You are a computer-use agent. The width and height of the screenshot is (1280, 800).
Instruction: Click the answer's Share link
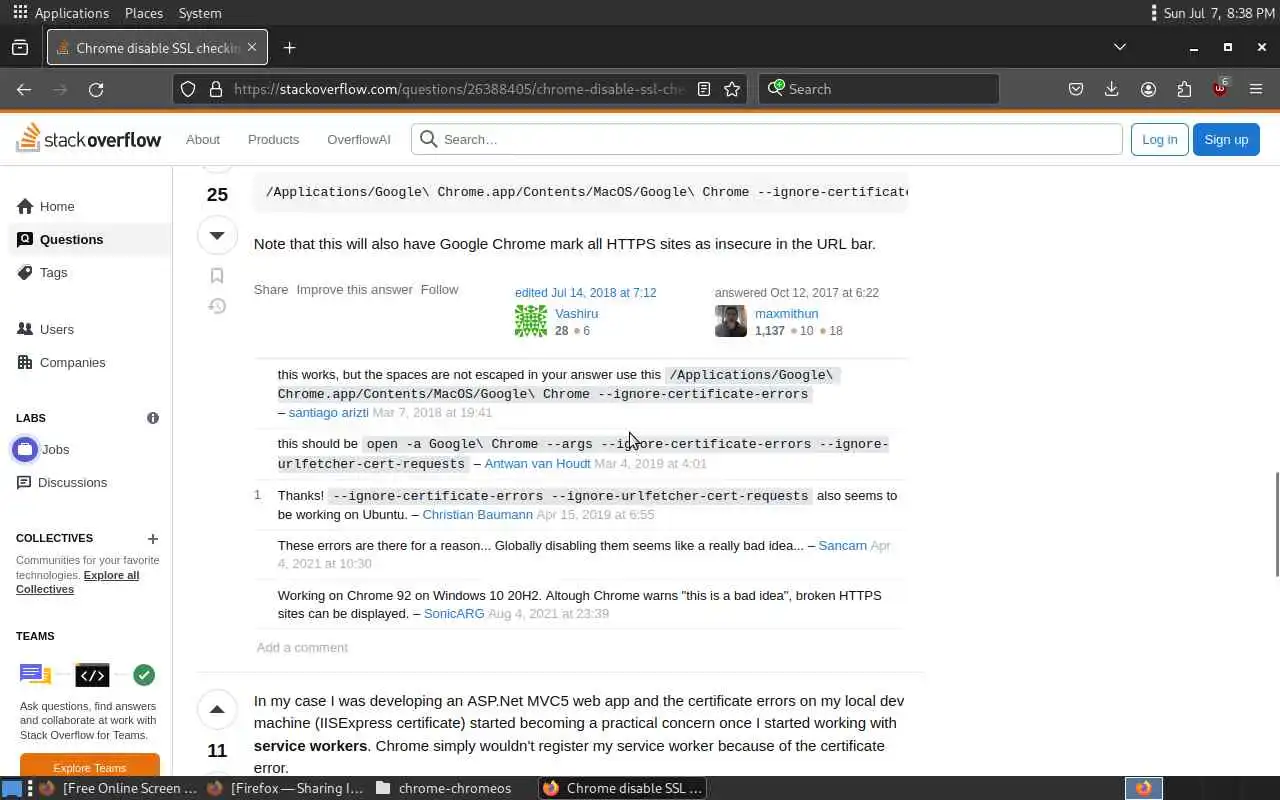tap(271, 289)
